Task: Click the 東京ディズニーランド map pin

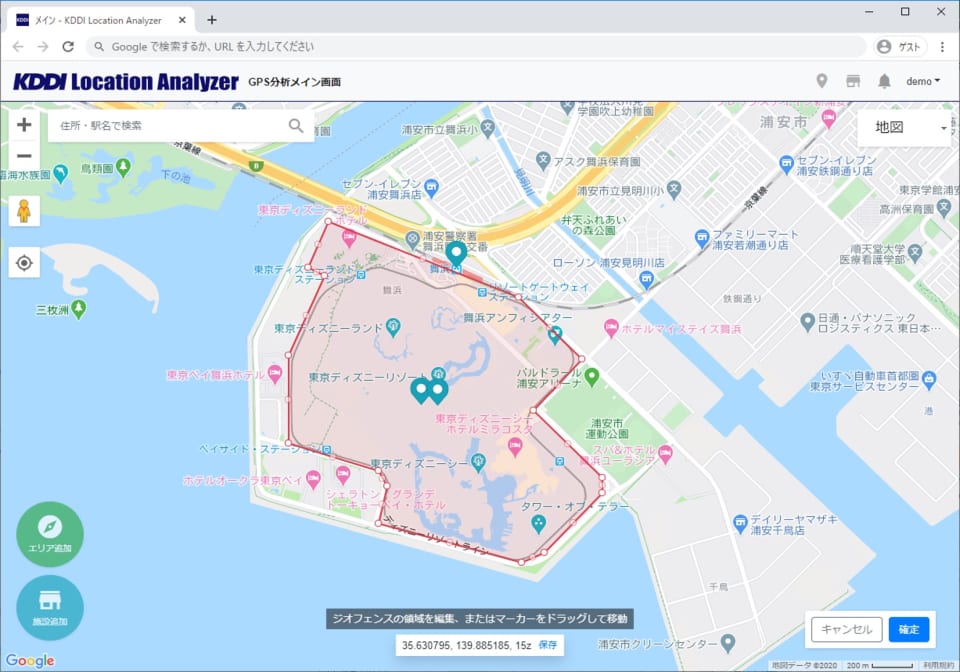Action: tap(393, 327)
